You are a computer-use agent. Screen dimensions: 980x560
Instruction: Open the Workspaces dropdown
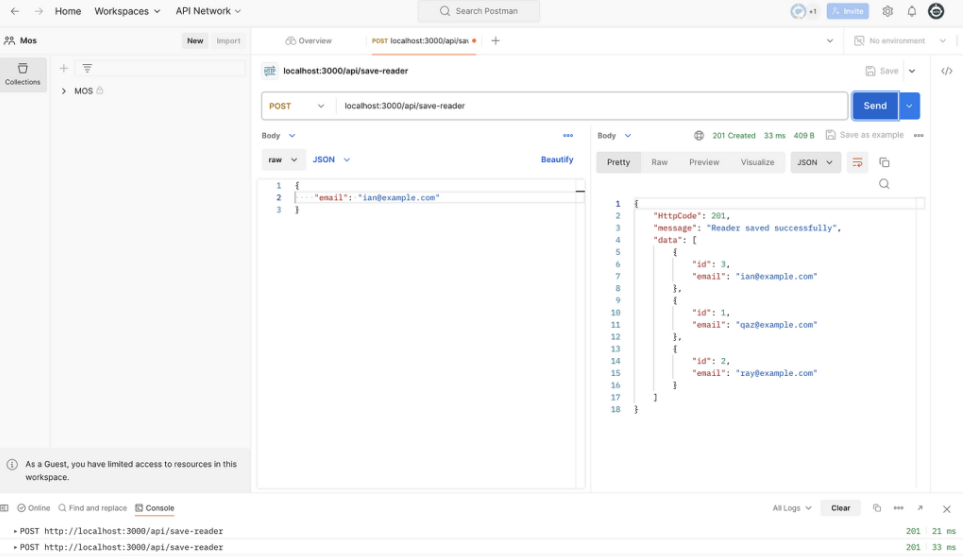(129, 11)
